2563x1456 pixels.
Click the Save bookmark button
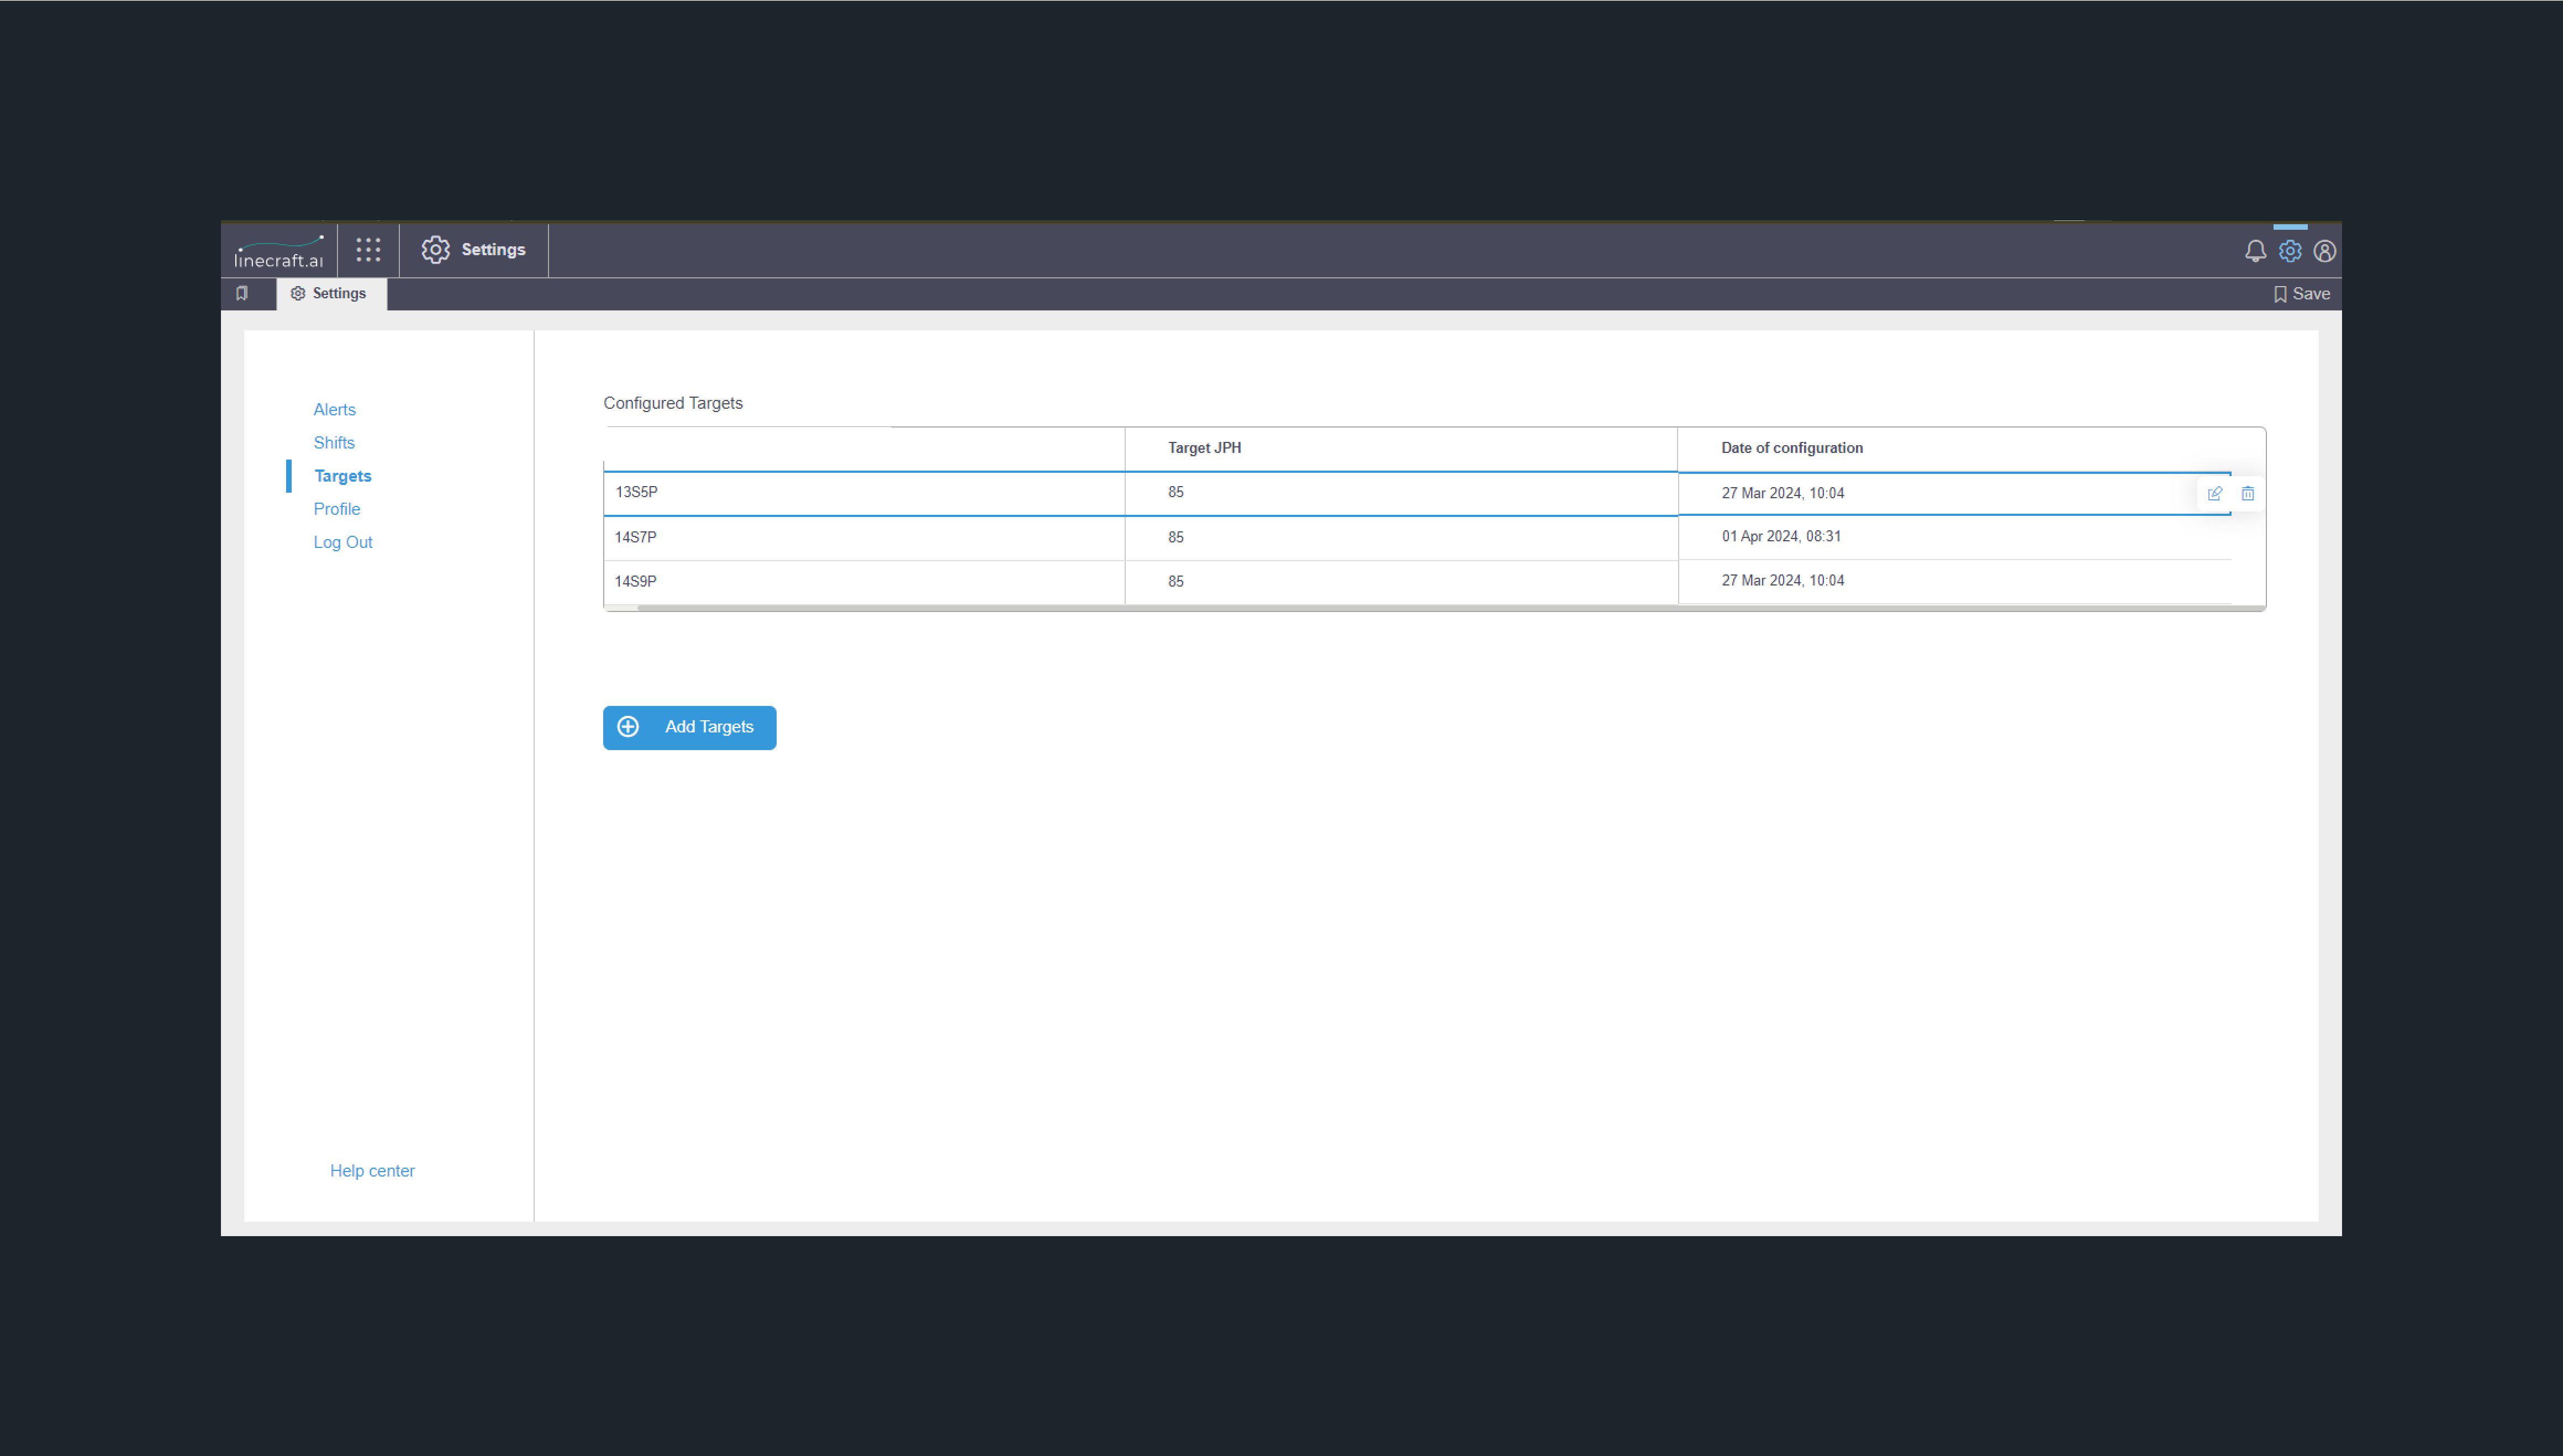point(2302,294)
